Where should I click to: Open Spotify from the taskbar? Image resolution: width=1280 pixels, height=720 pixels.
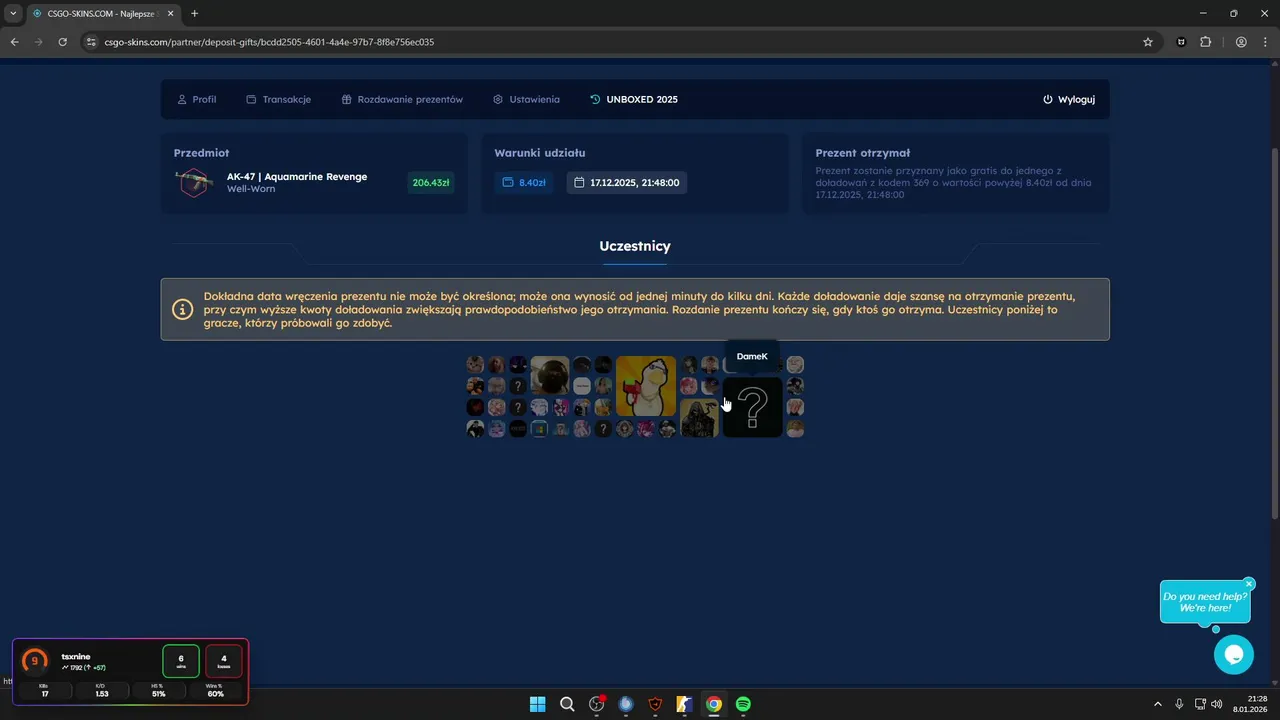tap(743, 704)
